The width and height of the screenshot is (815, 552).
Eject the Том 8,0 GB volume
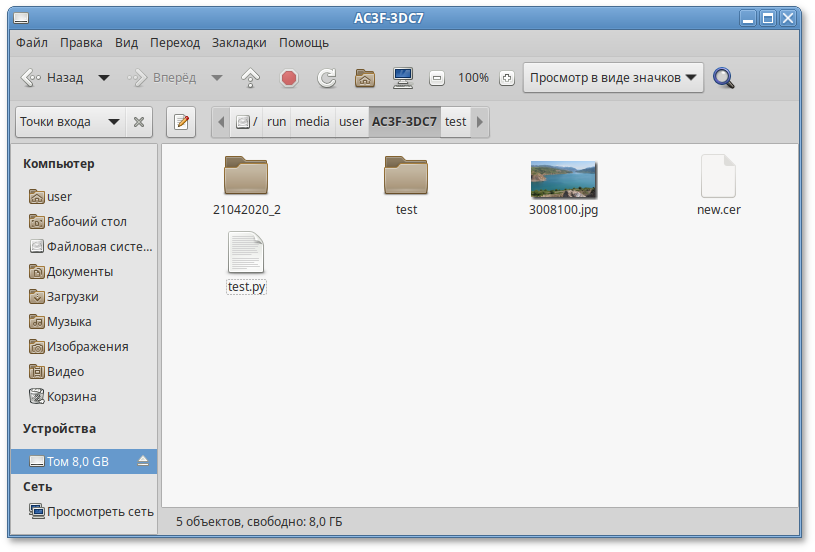pos(143,461)
